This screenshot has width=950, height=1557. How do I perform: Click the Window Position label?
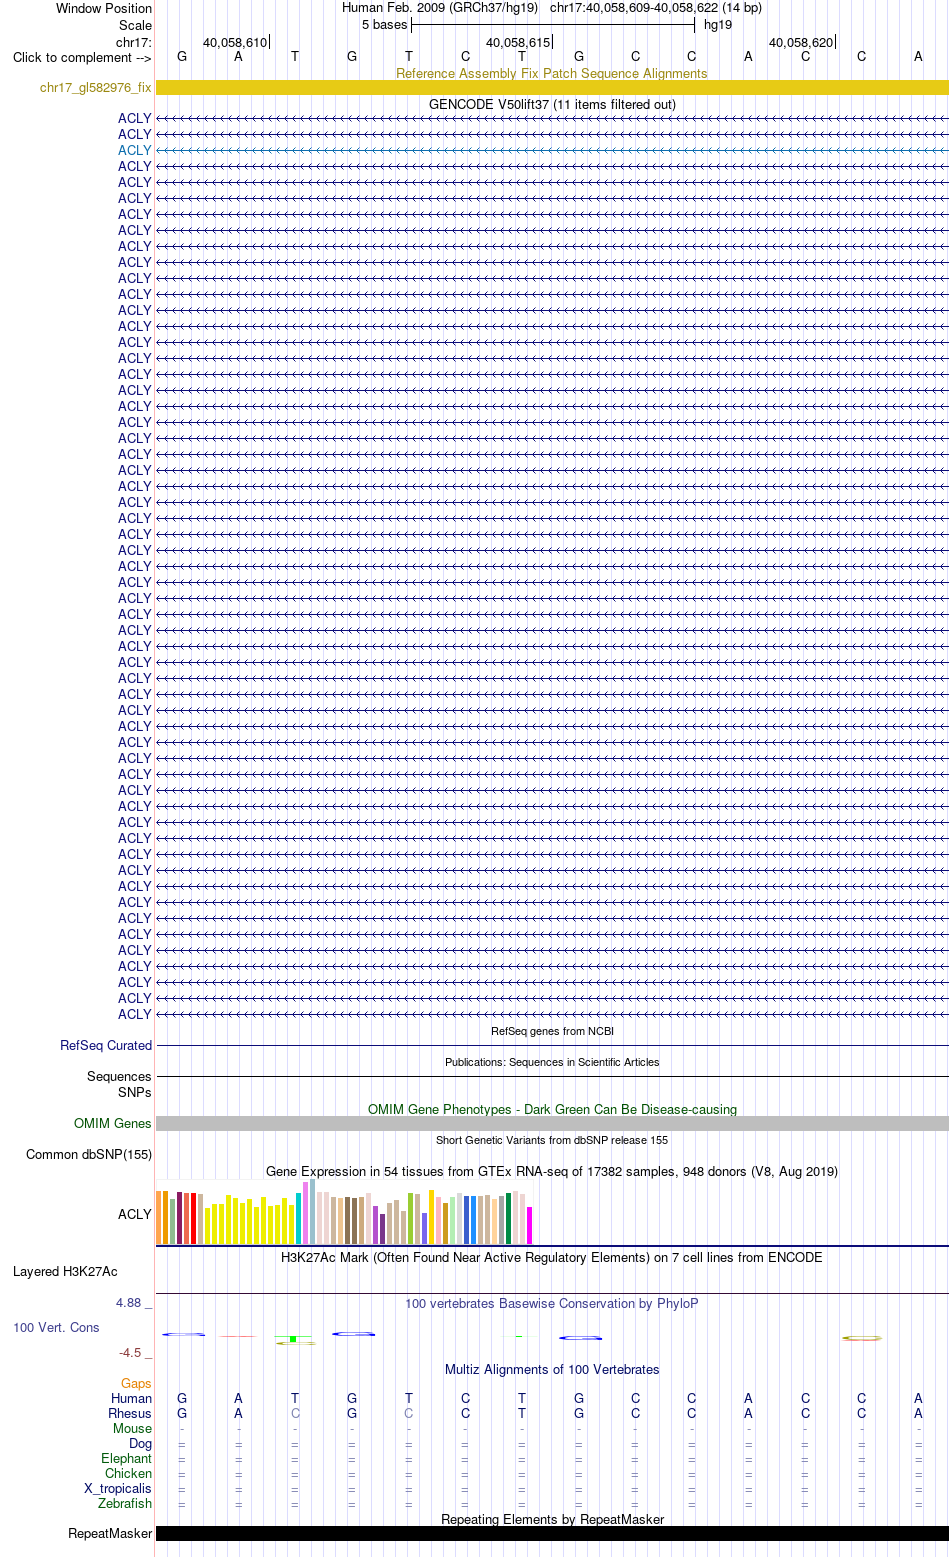click(104, 8)
